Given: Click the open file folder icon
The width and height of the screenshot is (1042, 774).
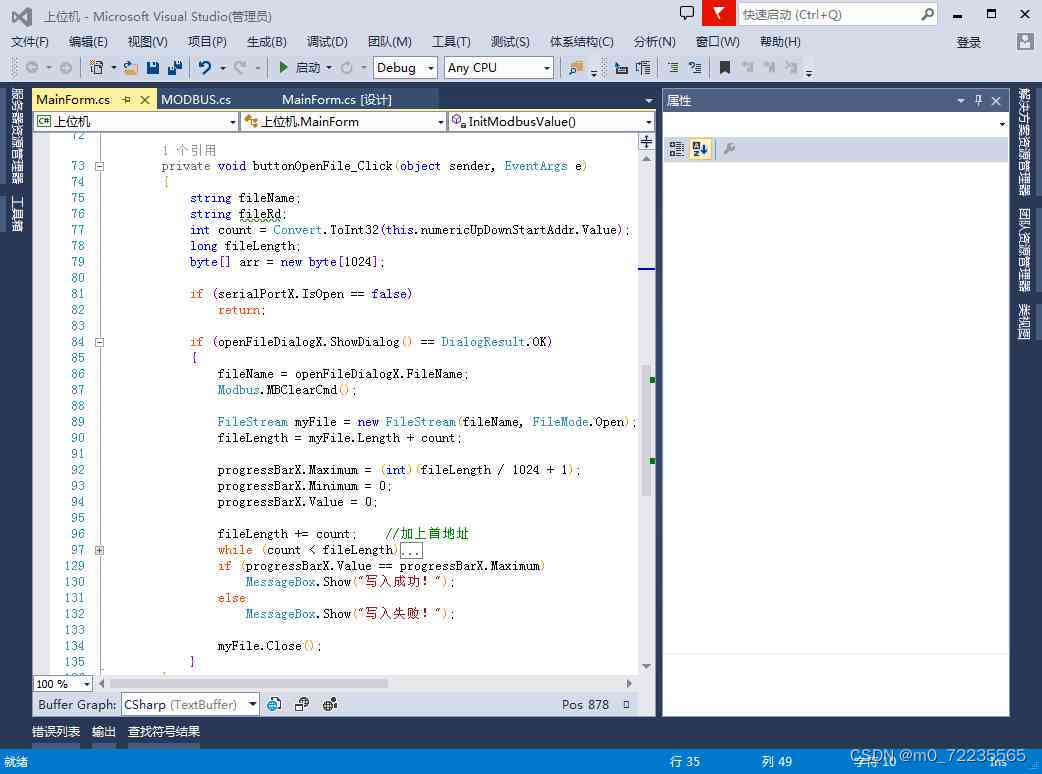Looking at the screenshot, I should [x=131, y=67].
